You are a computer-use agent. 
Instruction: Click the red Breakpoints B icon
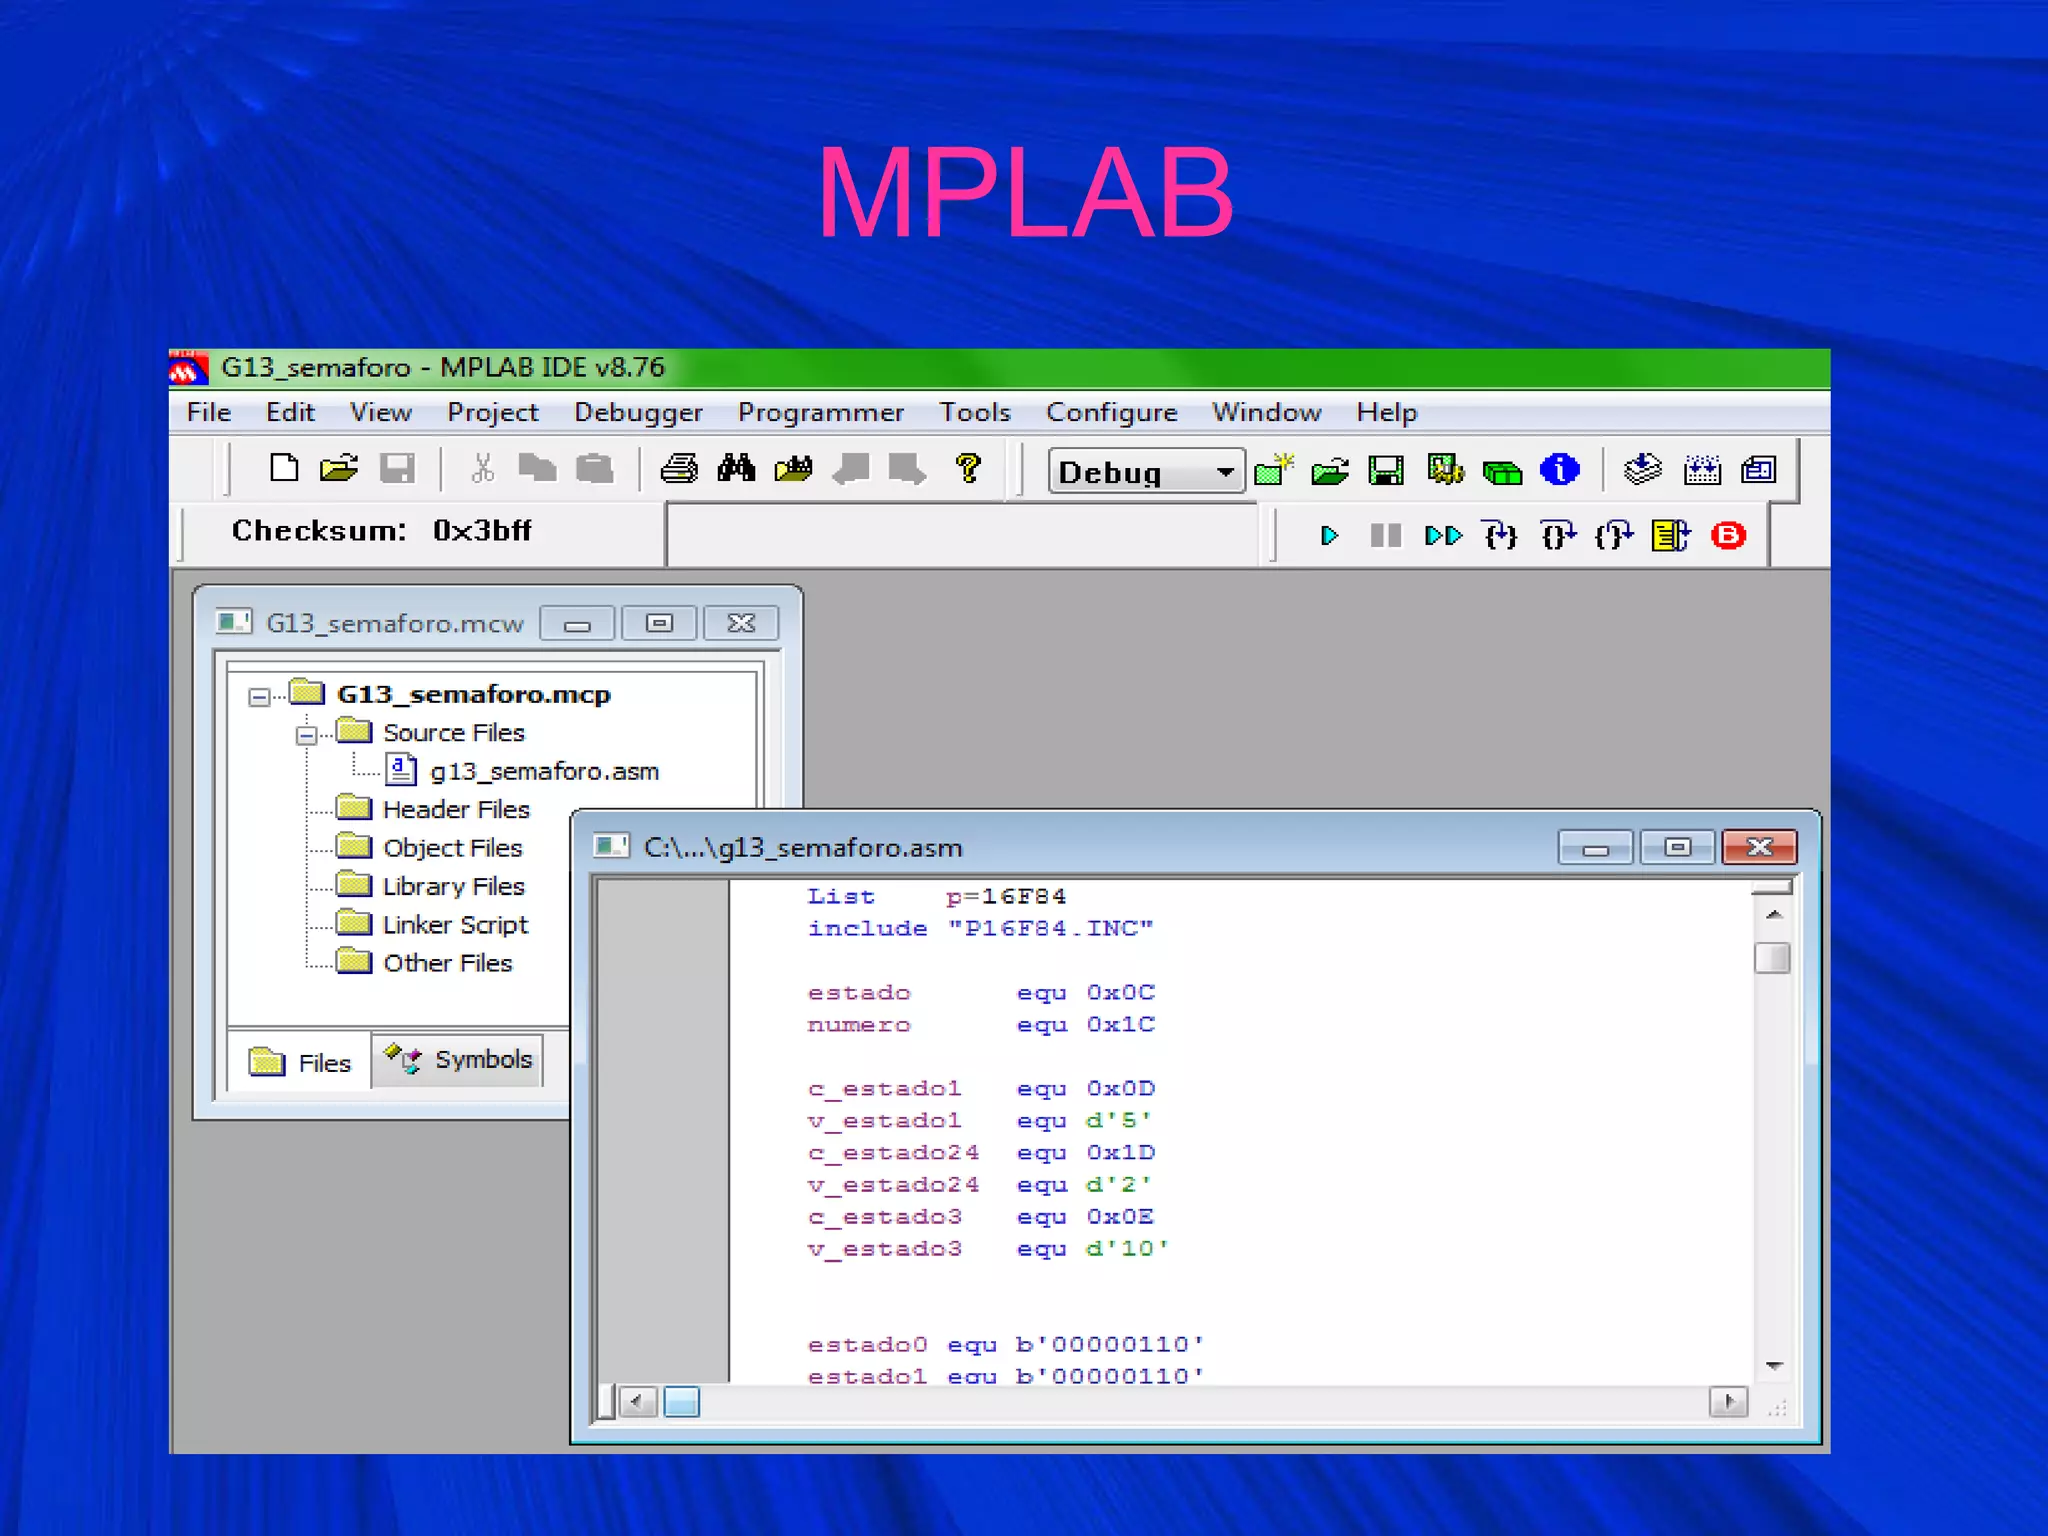1728,536
